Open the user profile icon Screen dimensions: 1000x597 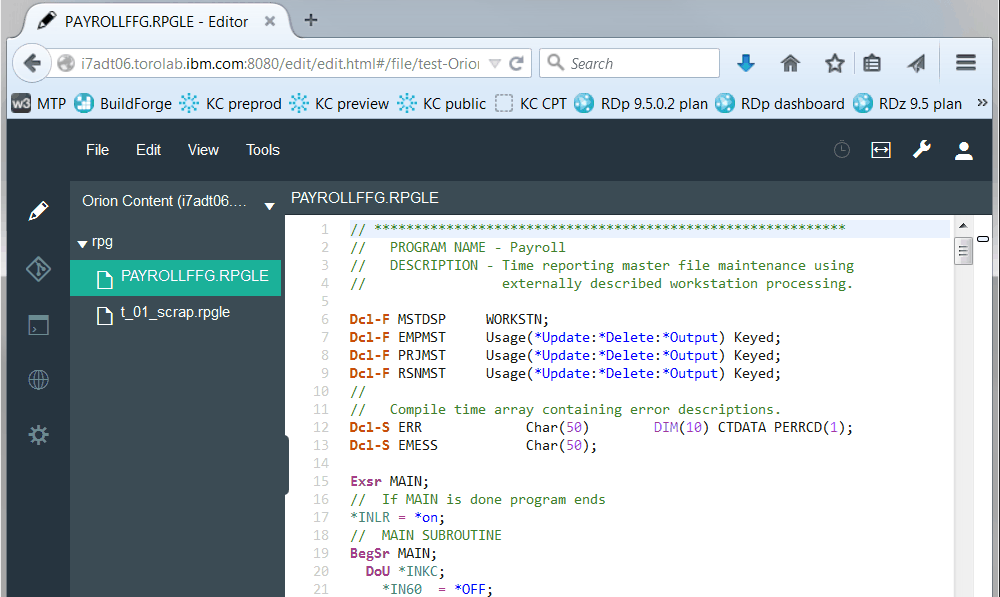[963, 150]
